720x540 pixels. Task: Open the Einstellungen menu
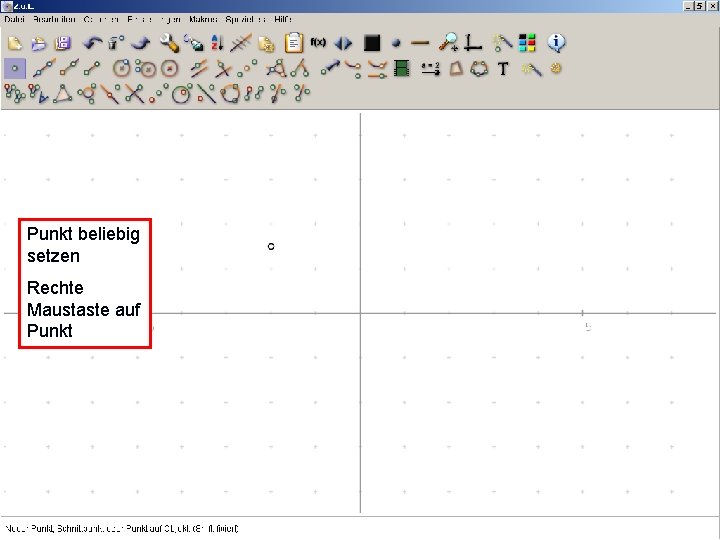[154, 19]
